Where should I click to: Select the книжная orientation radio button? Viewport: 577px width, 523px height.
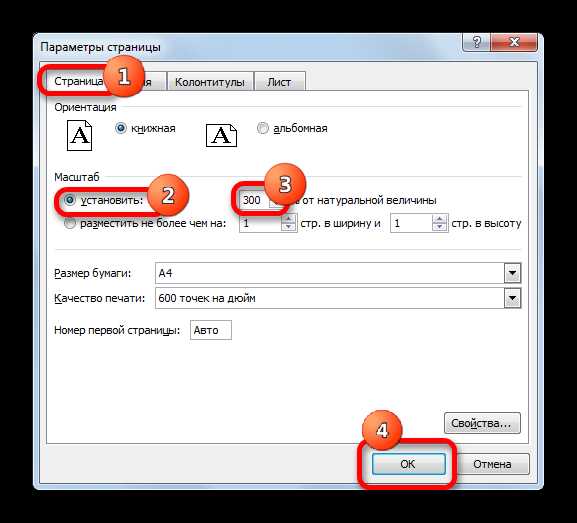(x=121, y=128)
